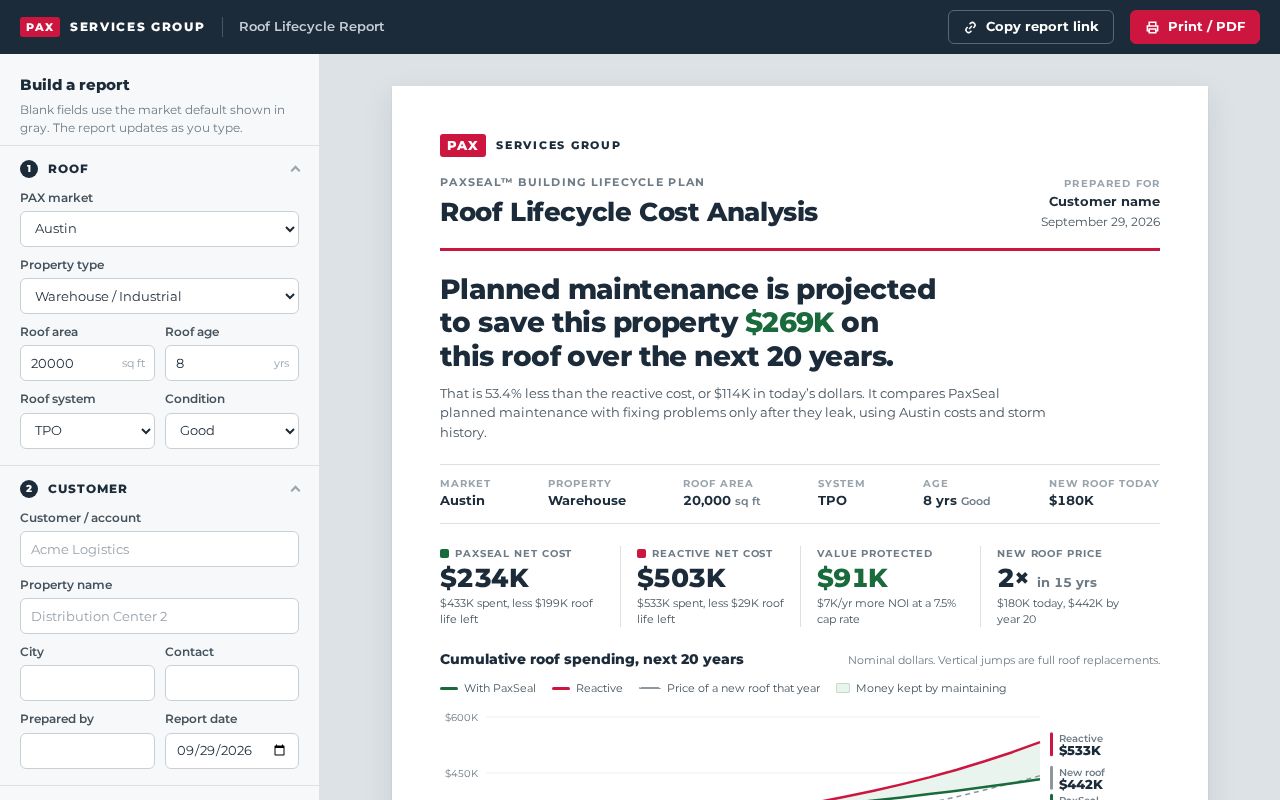Click the September 29, 2026 report date
The height and width of the screenshot is (800, 1280).
tap(1100, 222)
